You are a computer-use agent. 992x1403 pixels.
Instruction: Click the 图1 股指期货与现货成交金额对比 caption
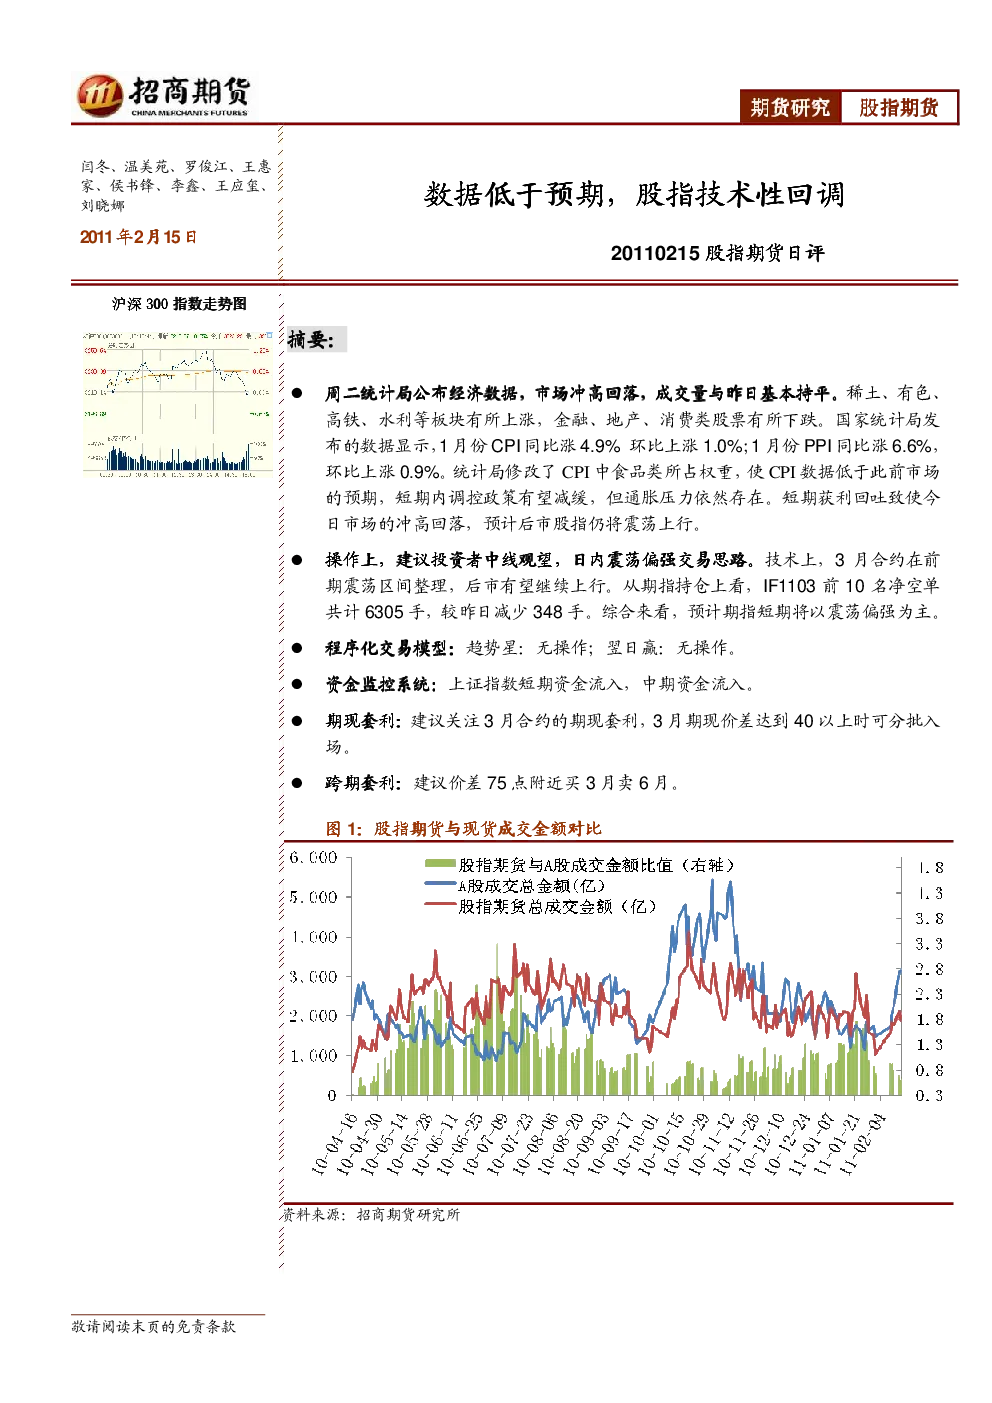click(x=464, y=828)
